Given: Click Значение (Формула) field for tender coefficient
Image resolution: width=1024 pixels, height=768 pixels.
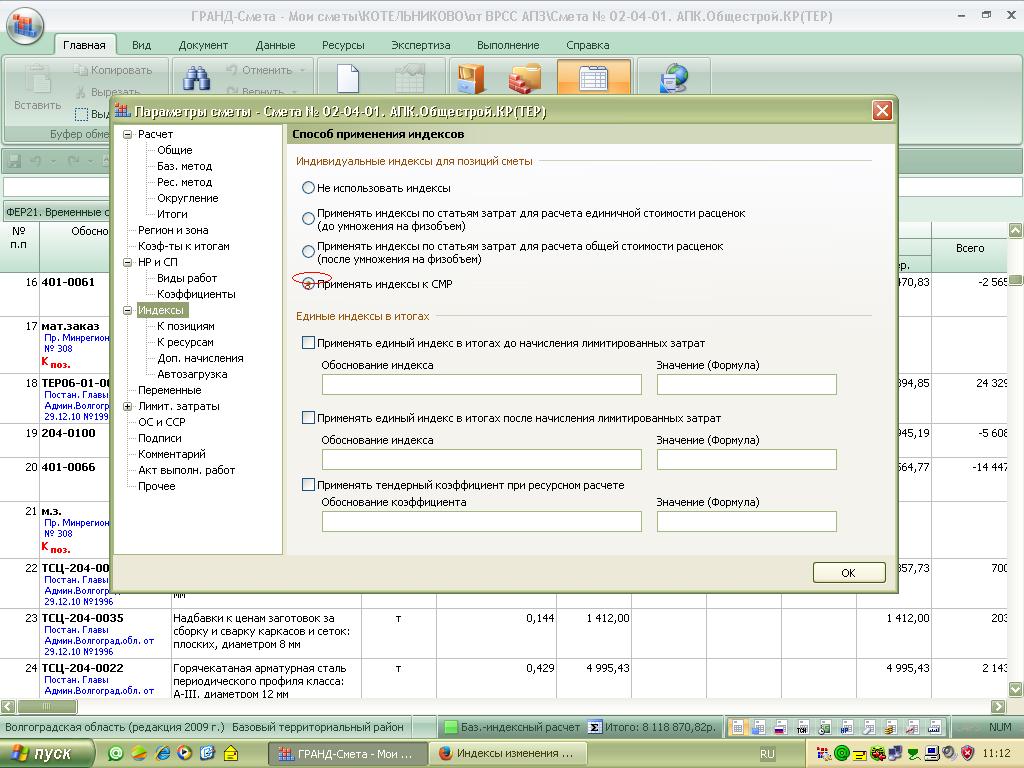Looking at the screenshot, I should (746, 521).
